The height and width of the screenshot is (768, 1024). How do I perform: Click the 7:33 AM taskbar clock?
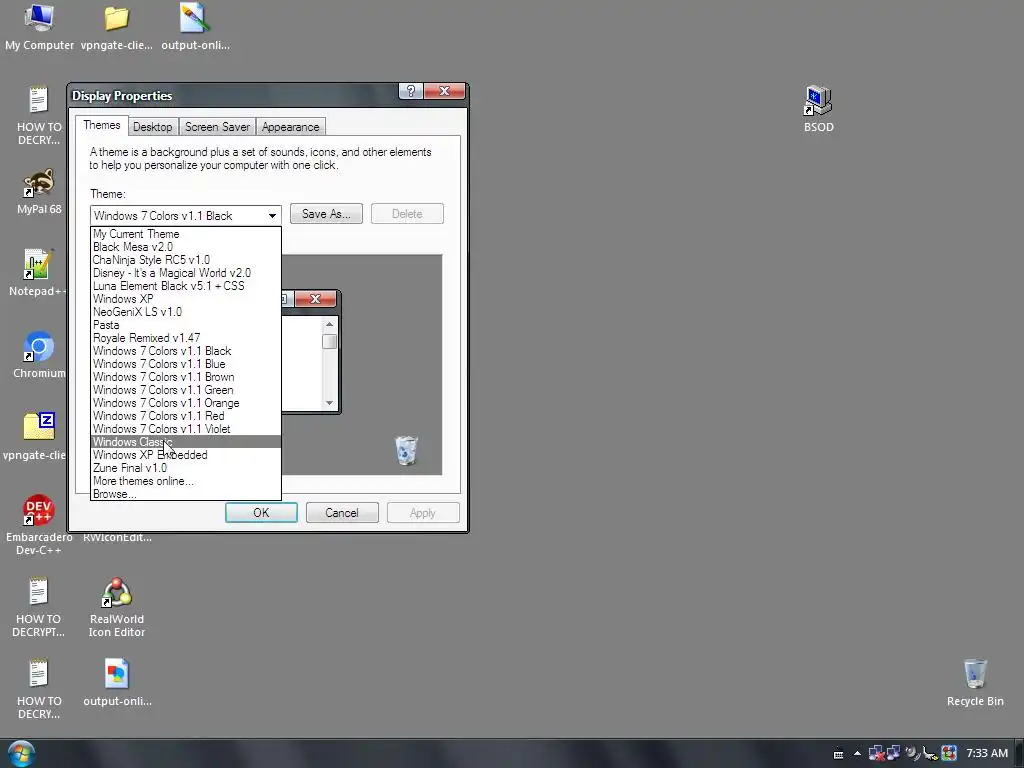pyautogui.click(x=987, y=754)
